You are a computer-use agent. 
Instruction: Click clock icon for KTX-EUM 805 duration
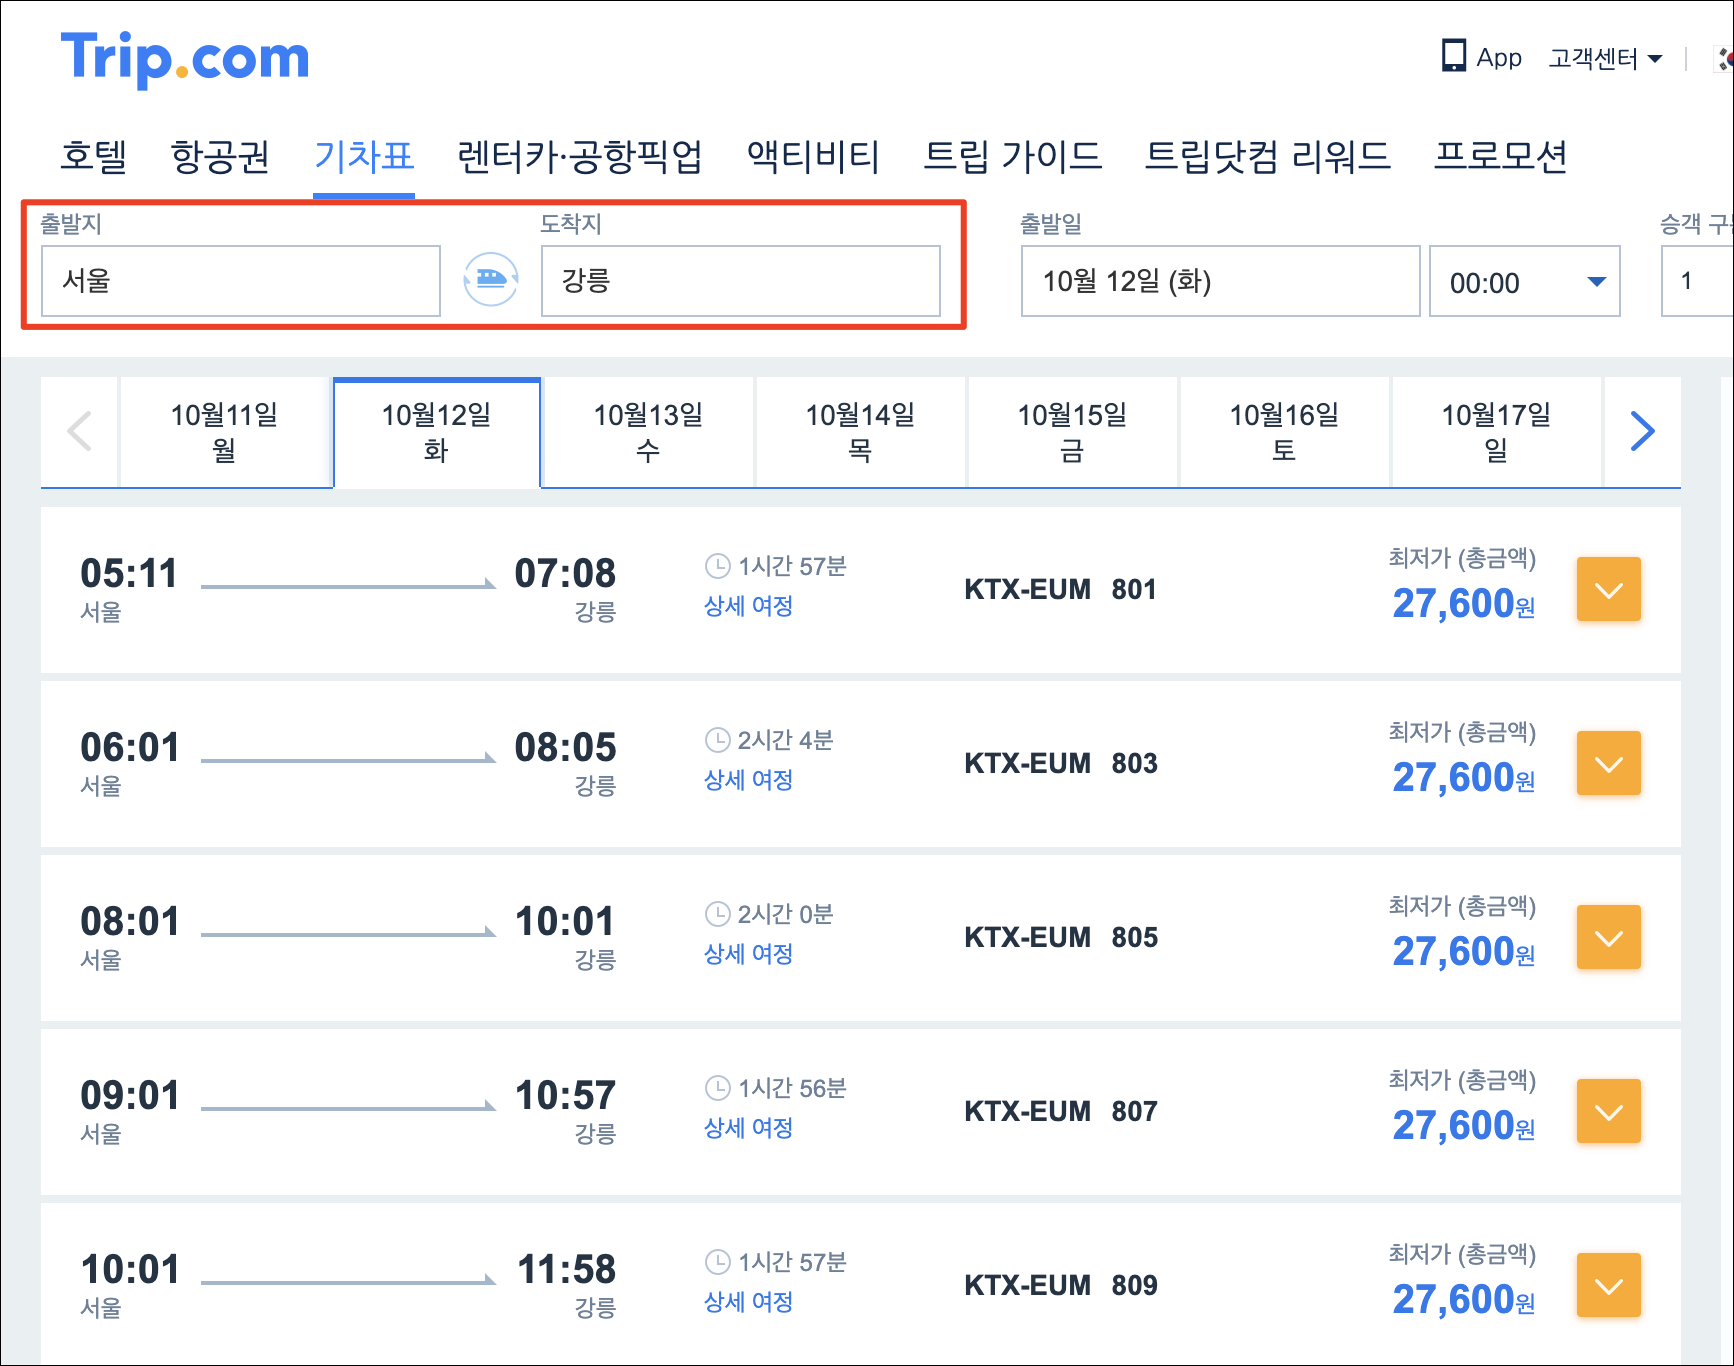pos(717,914)
